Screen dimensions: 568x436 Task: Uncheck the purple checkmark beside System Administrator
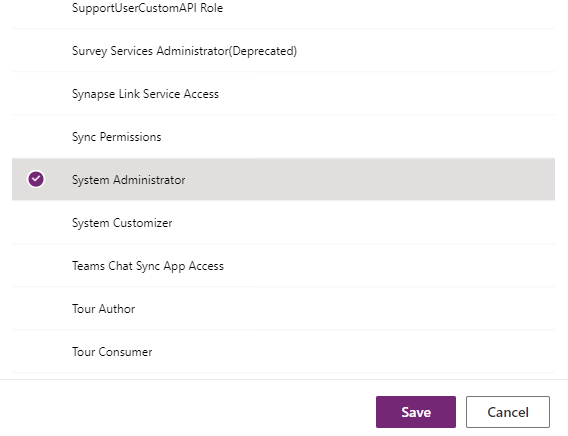36,179
